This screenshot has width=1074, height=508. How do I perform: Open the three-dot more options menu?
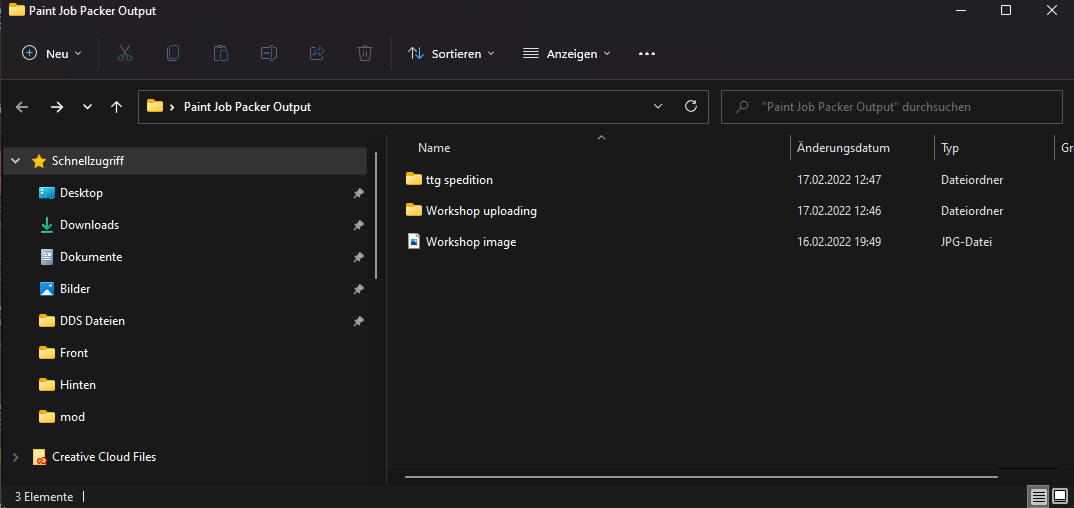pyautogui.click(x=647, y=53)
